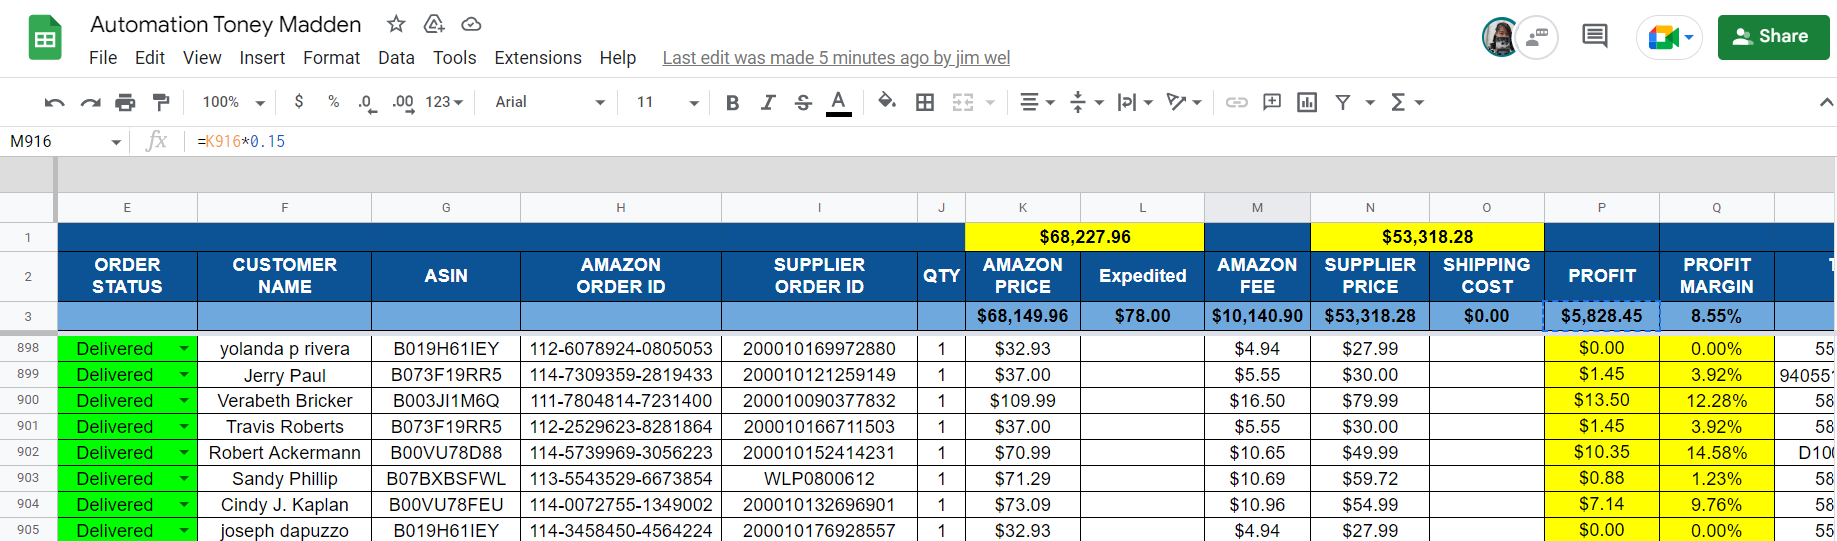Open the zoom 100% dropdown

click(233, 102)
